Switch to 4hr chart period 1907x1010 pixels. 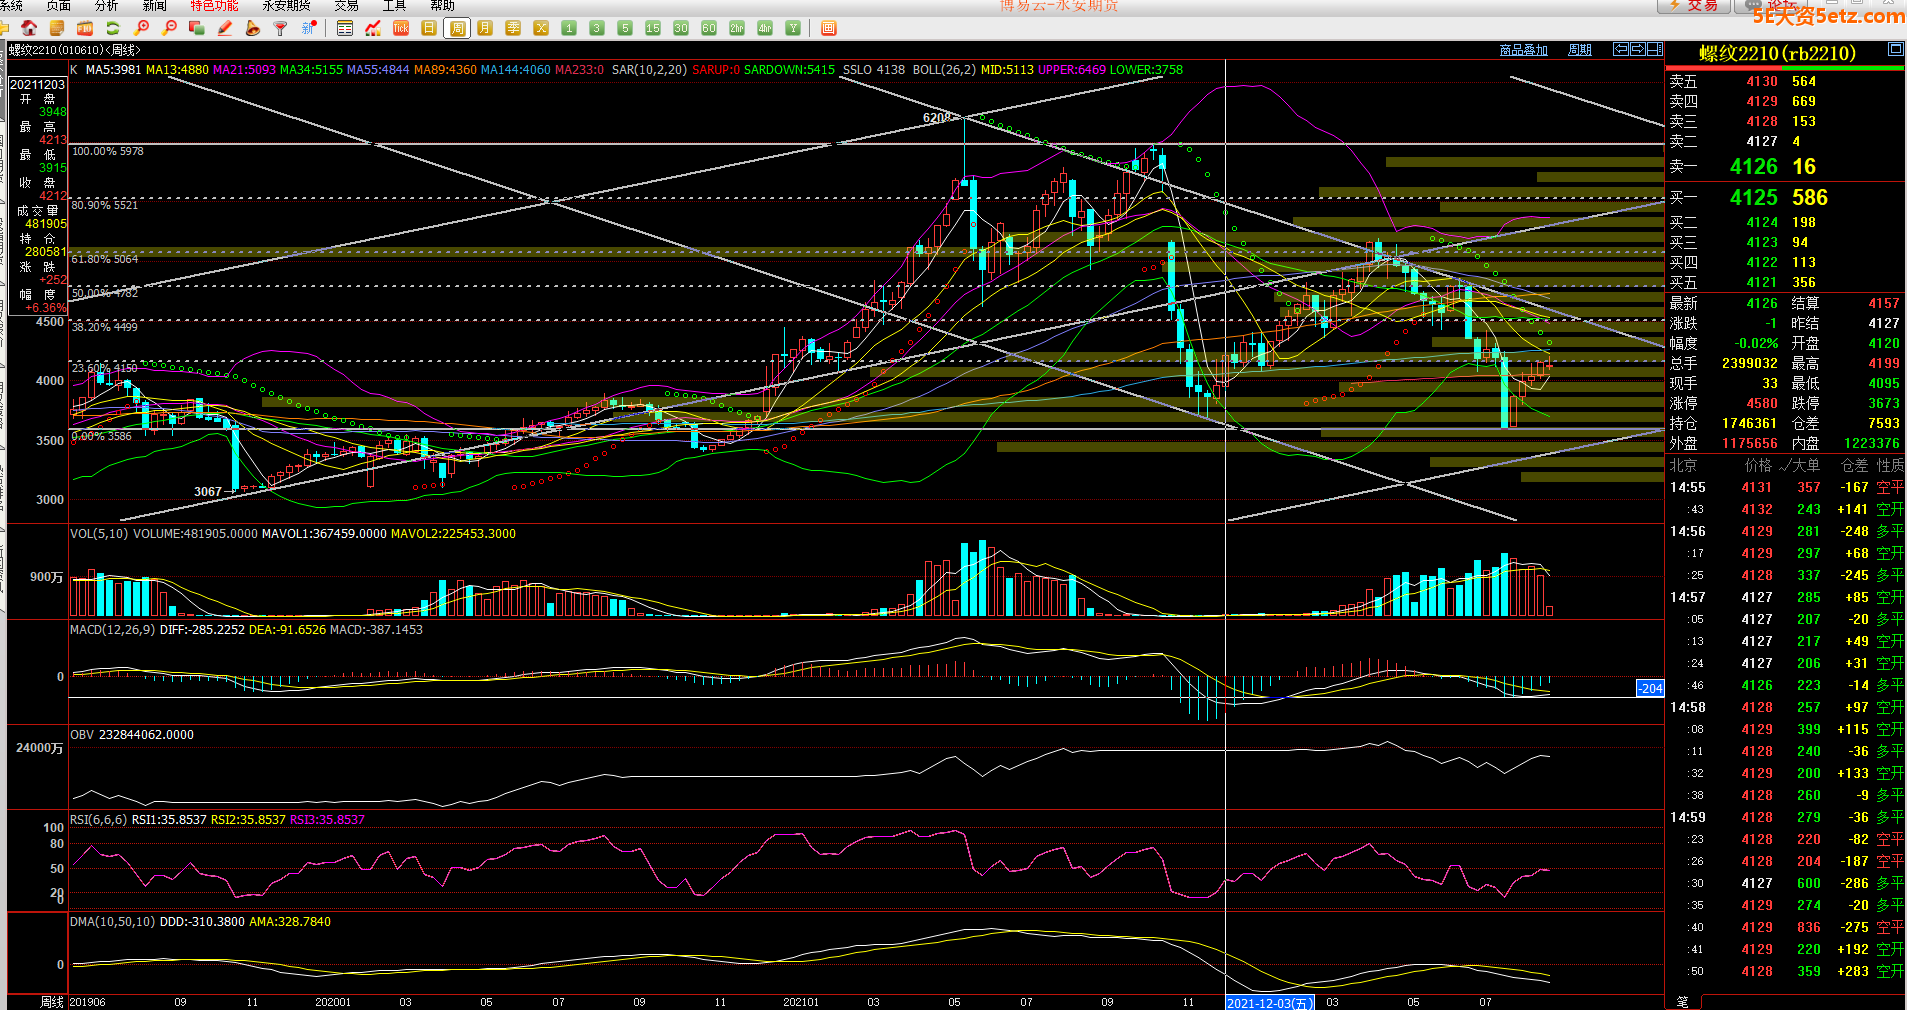pyautogui.click(x=765, y=28)
